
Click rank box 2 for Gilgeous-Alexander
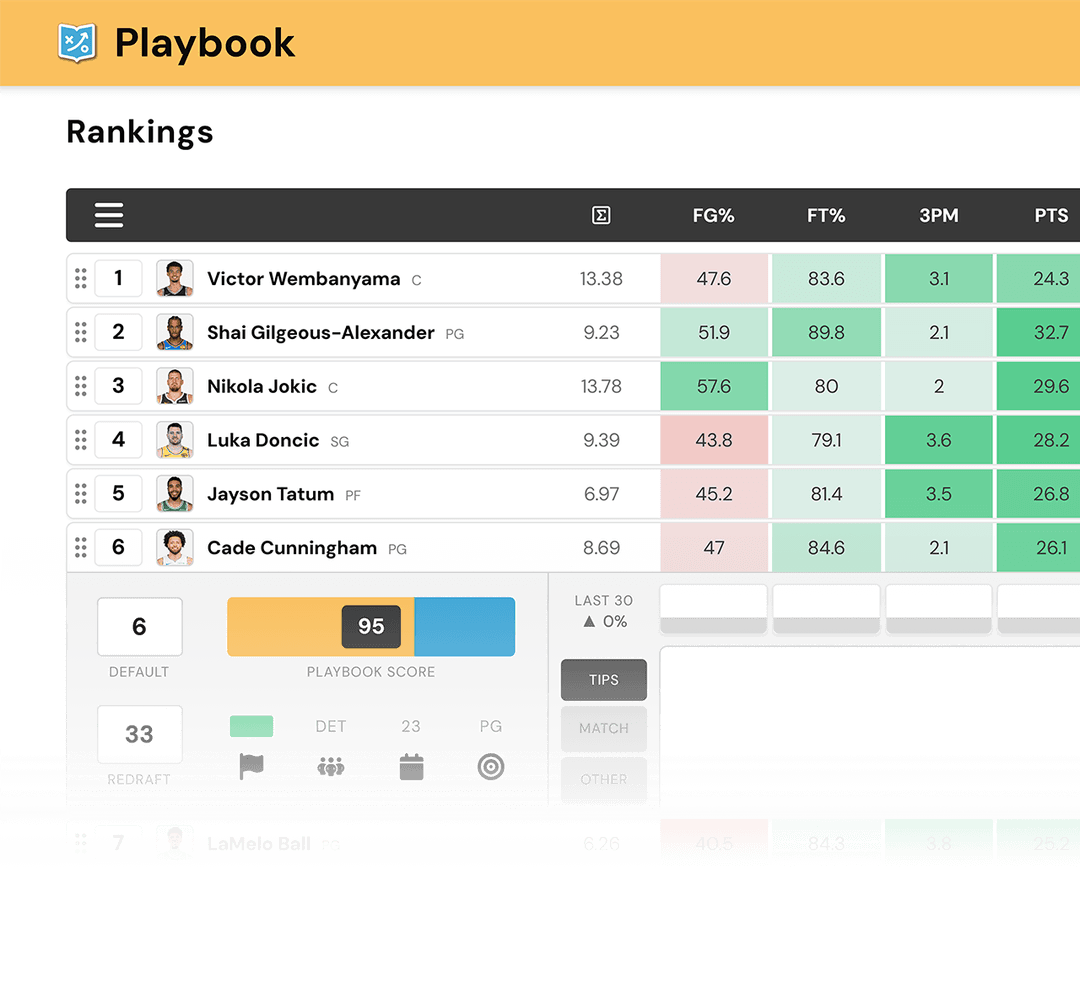click(118, 332)
